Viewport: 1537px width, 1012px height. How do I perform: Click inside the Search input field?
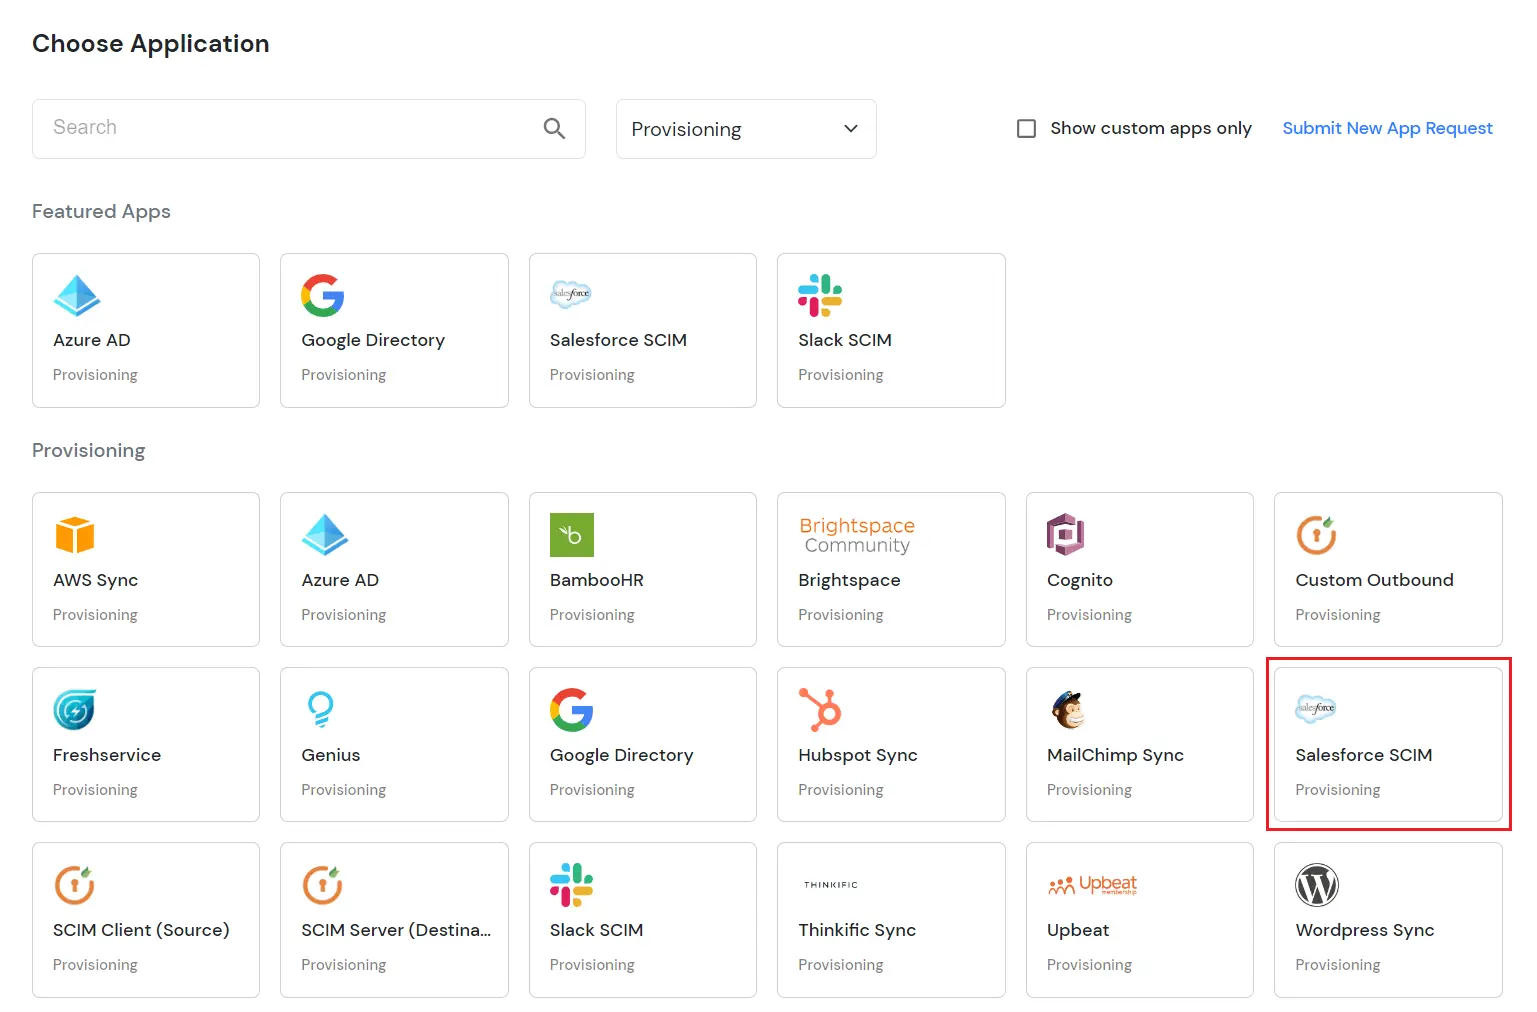point(280,128)
